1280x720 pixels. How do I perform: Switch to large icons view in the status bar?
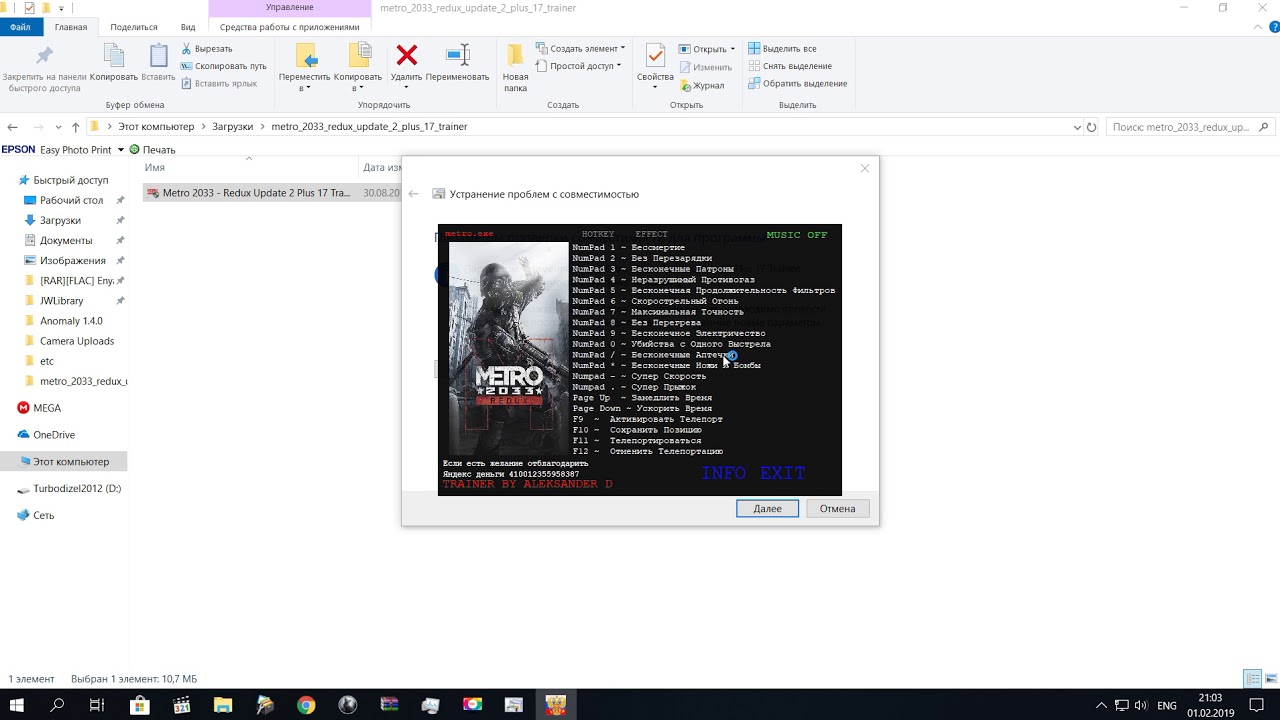(1269, 679)
